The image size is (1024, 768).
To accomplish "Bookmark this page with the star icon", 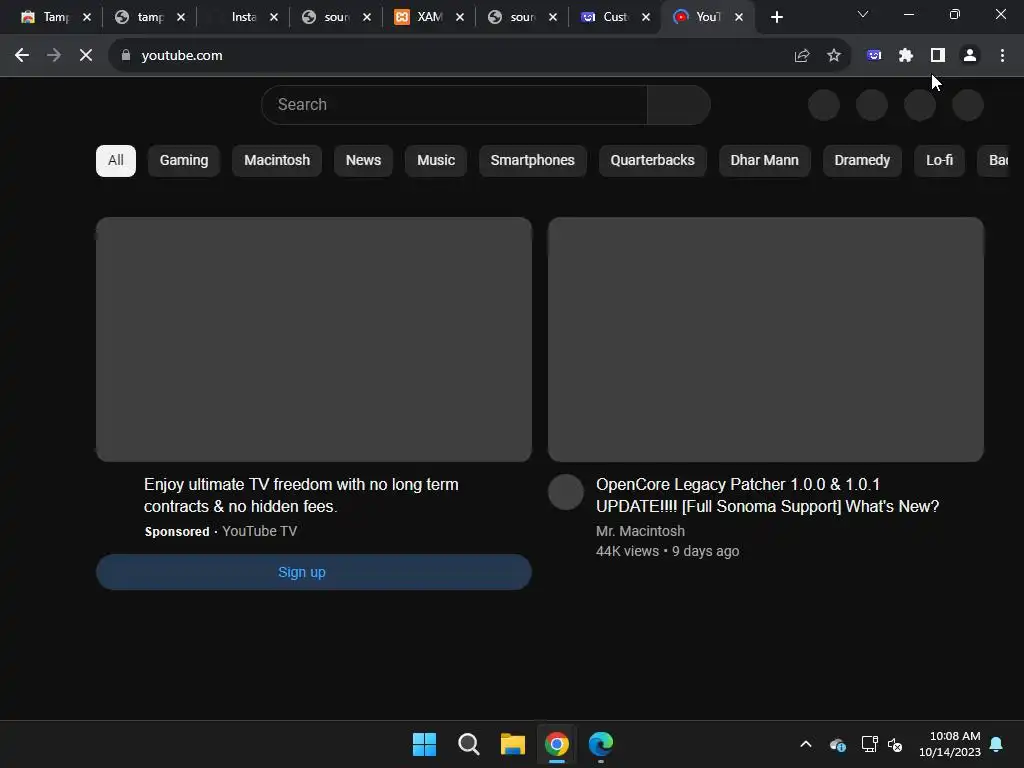I will (834, 56).
